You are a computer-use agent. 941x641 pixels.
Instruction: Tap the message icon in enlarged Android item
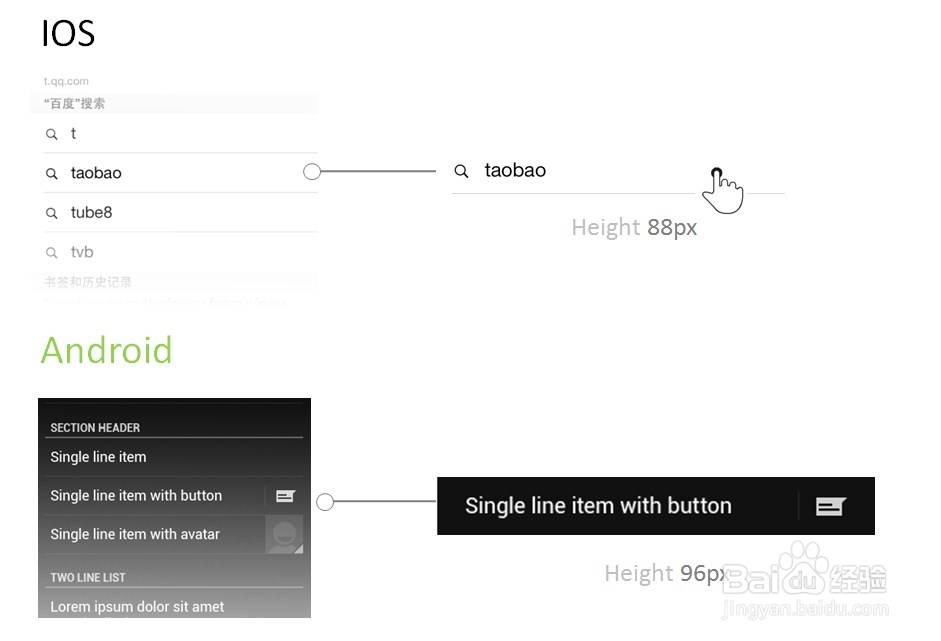point(830,506)
